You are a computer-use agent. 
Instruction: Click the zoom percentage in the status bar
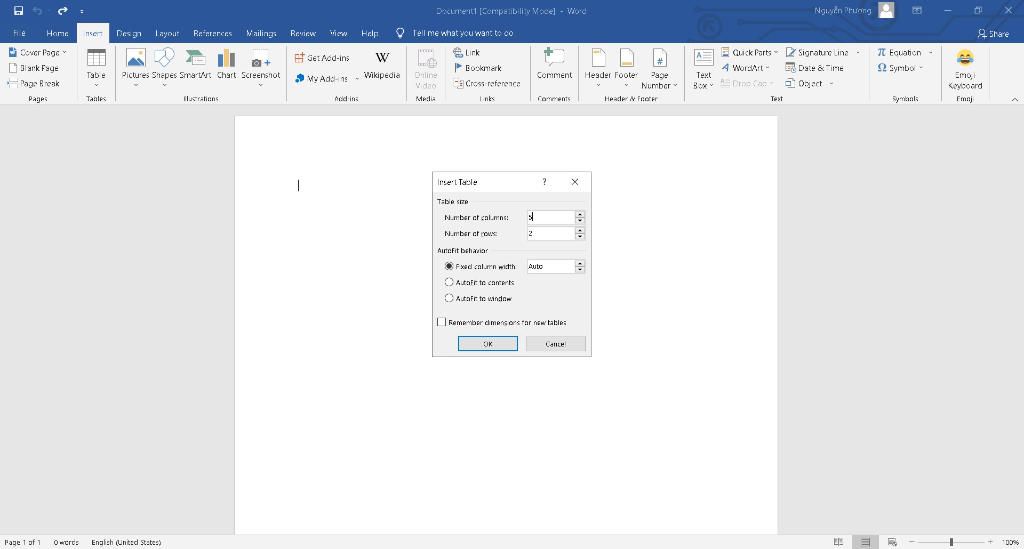1010,542
